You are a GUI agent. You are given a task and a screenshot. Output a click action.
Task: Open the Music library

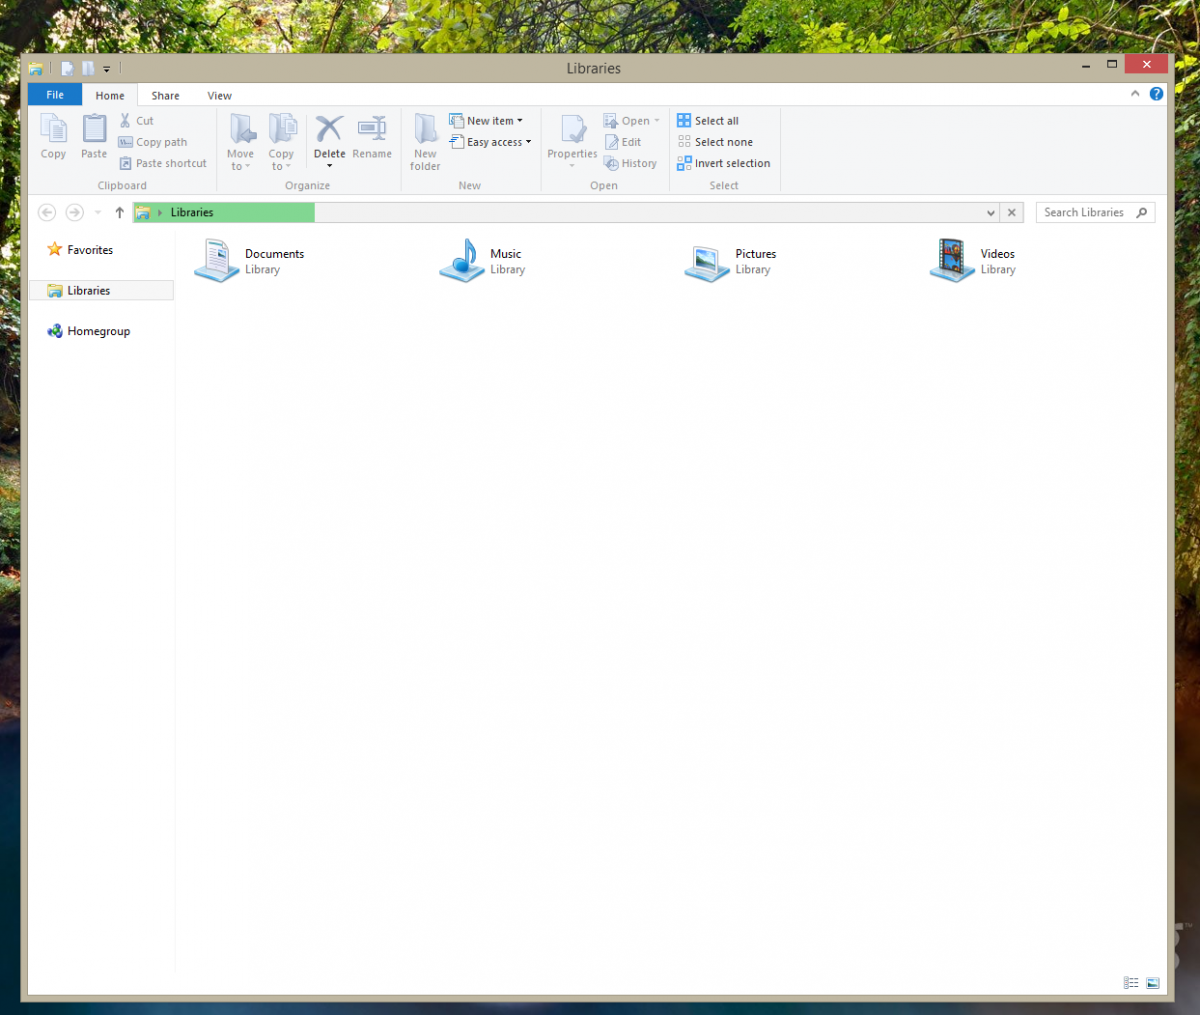click(x=482, y=260)
